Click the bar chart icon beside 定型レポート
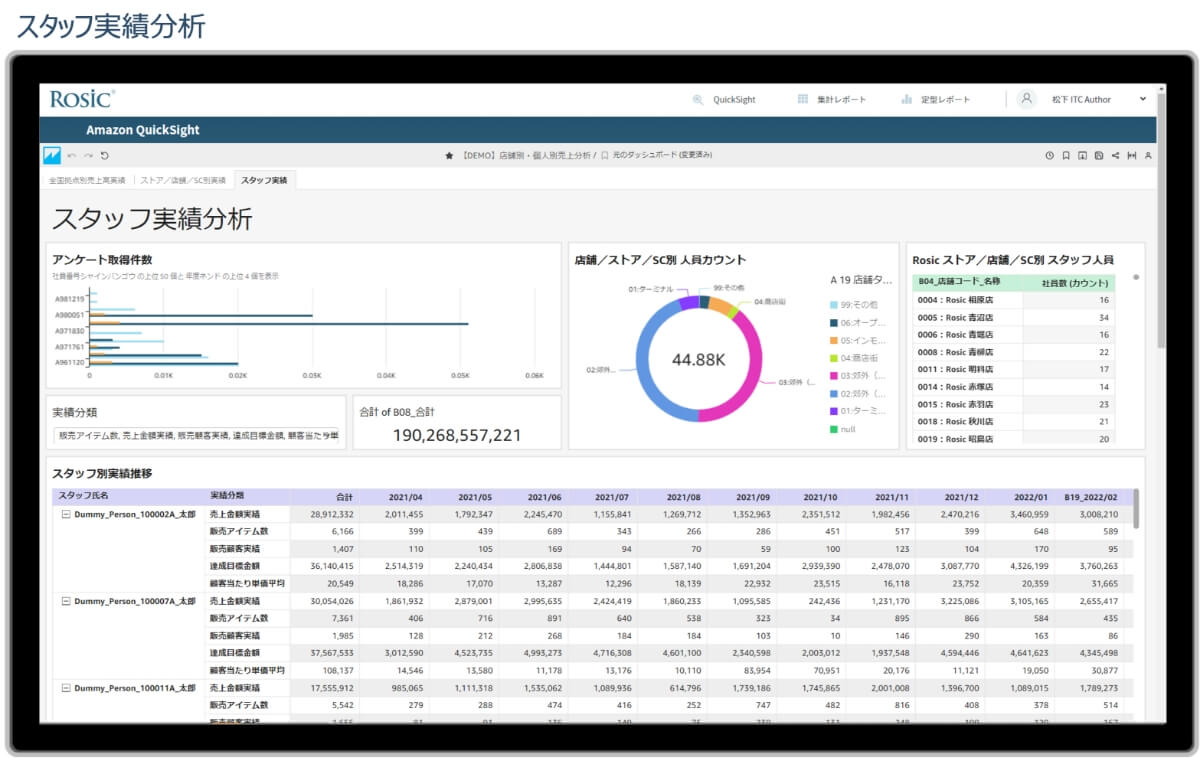Image resolution: width=1200 pixels, height=758 pixels. pos(907,99)
